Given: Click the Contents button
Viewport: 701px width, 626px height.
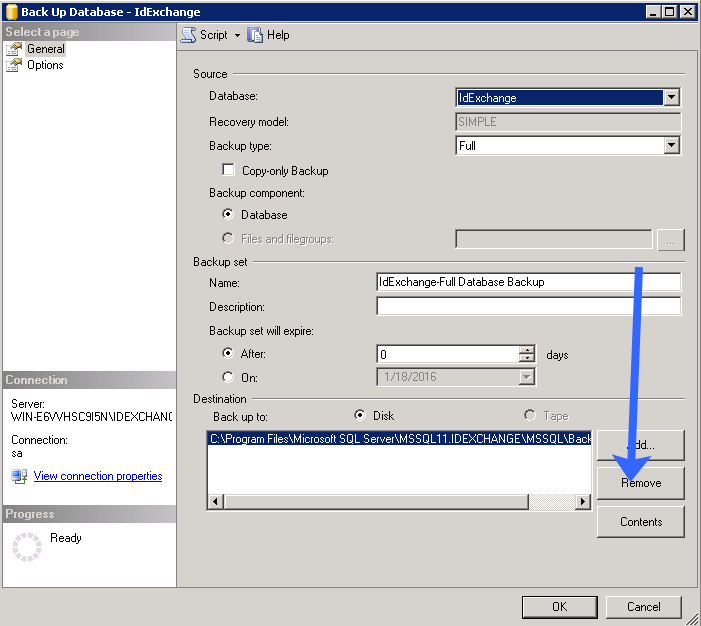Looking at the screenshot, I should pyautogui.click(x=641, y=522).
